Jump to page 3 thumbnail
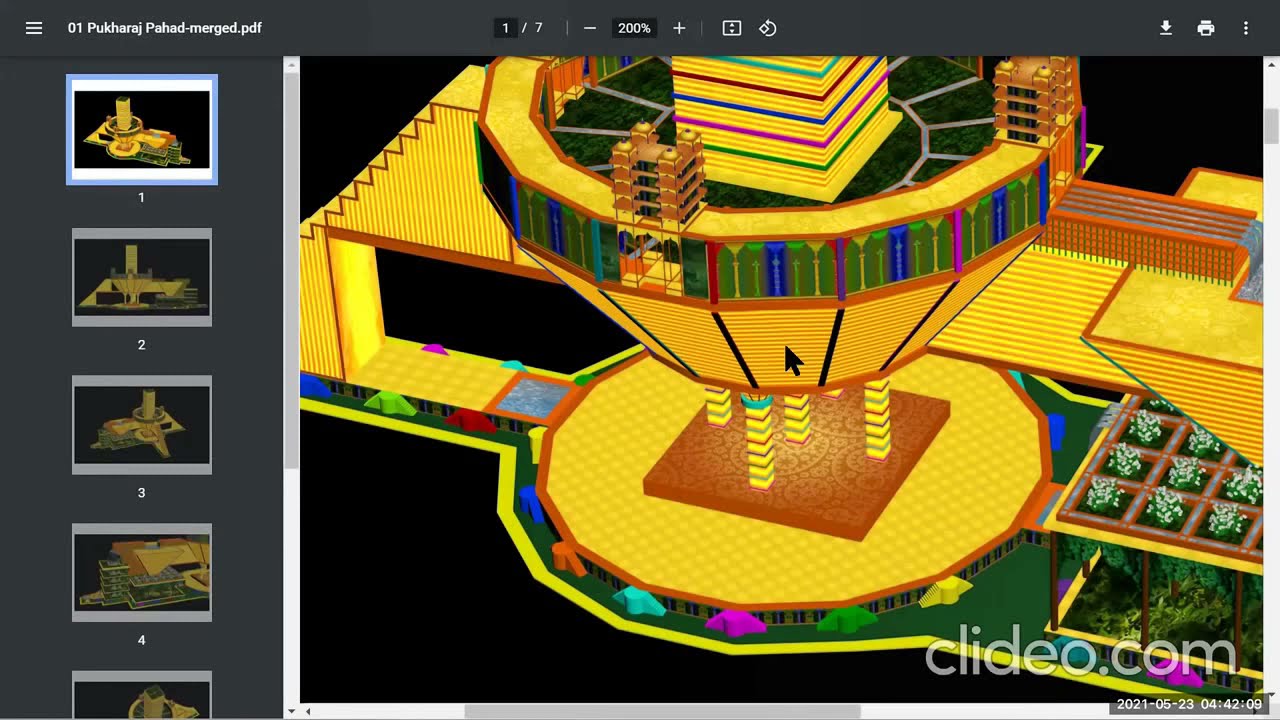The image size is (1280, 720). 142,425
